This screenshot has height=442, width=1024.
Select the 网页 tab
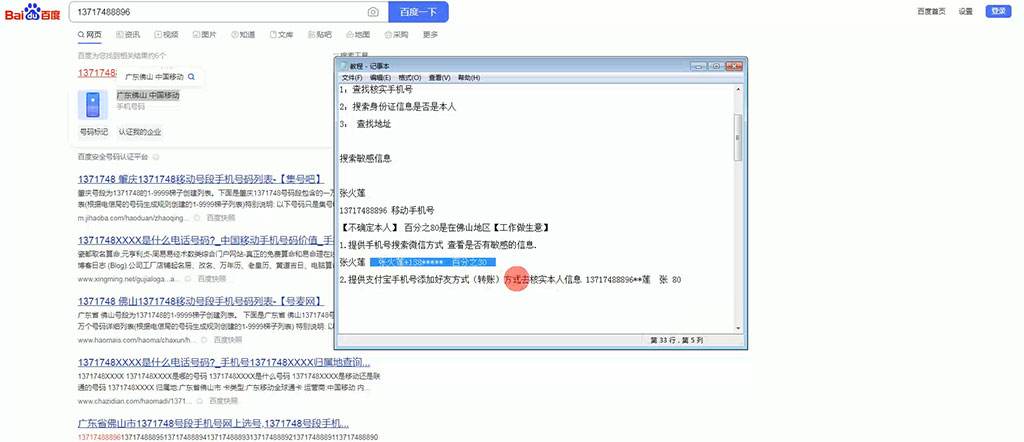(x=90, y=35)
